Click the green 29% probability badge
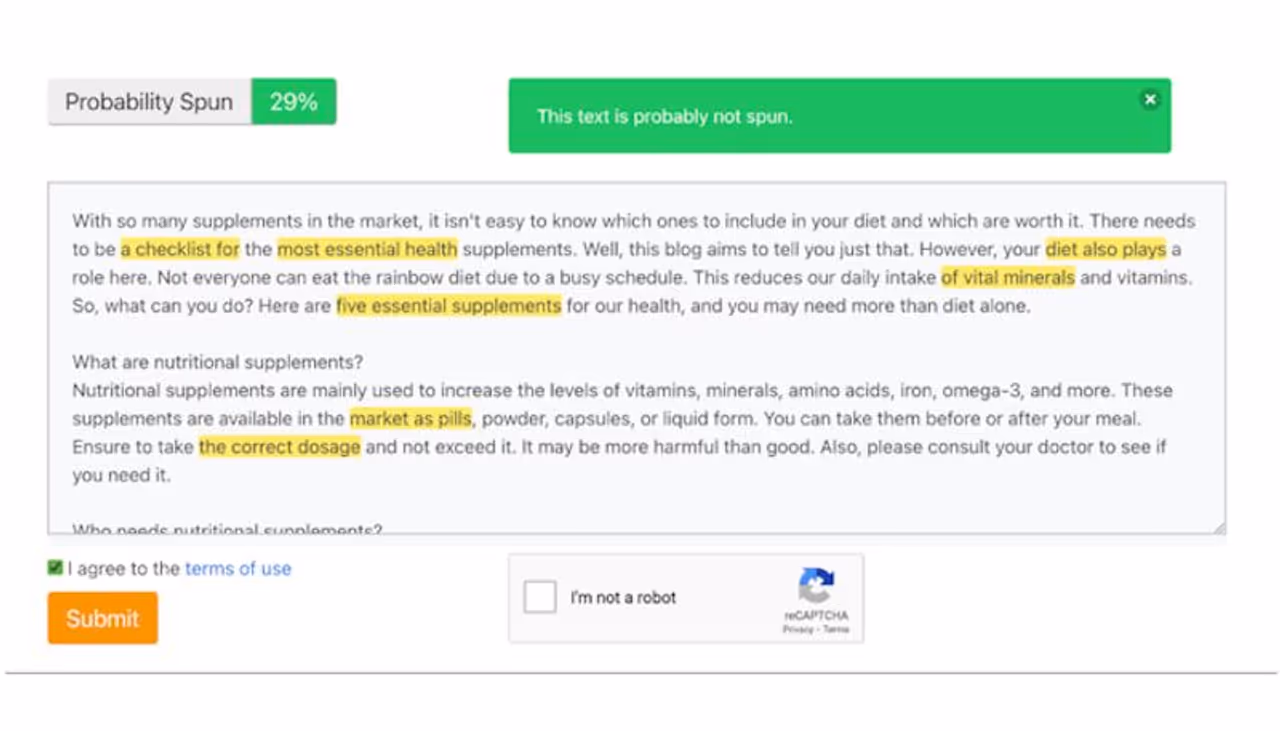Screen dimensions: 1280x731 point(293,102)
